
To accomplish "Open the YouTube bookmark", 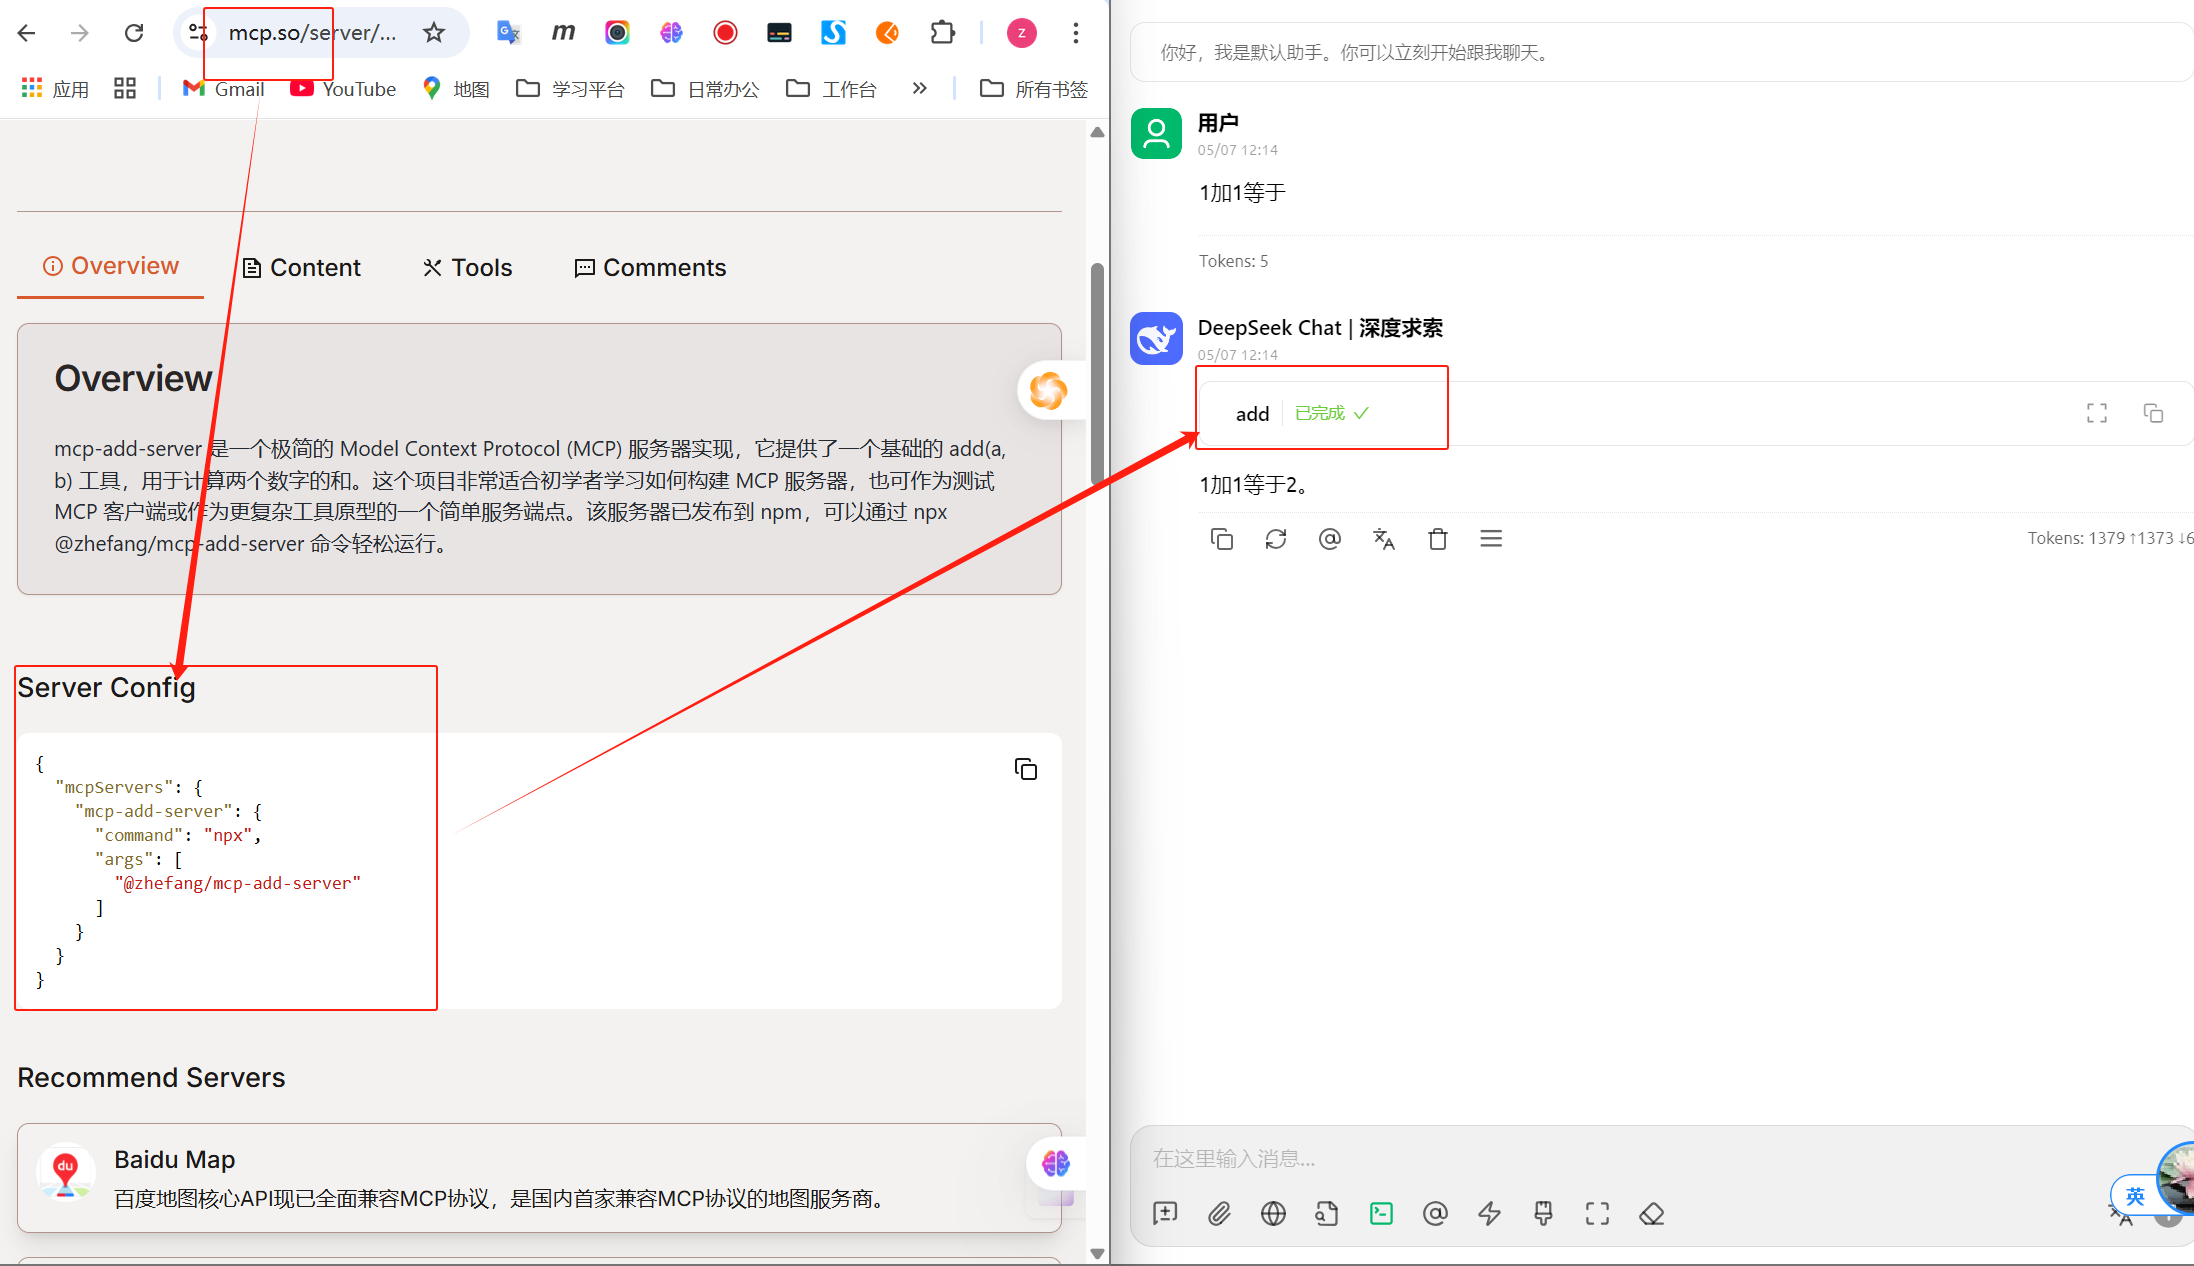I will coord(343,89).
